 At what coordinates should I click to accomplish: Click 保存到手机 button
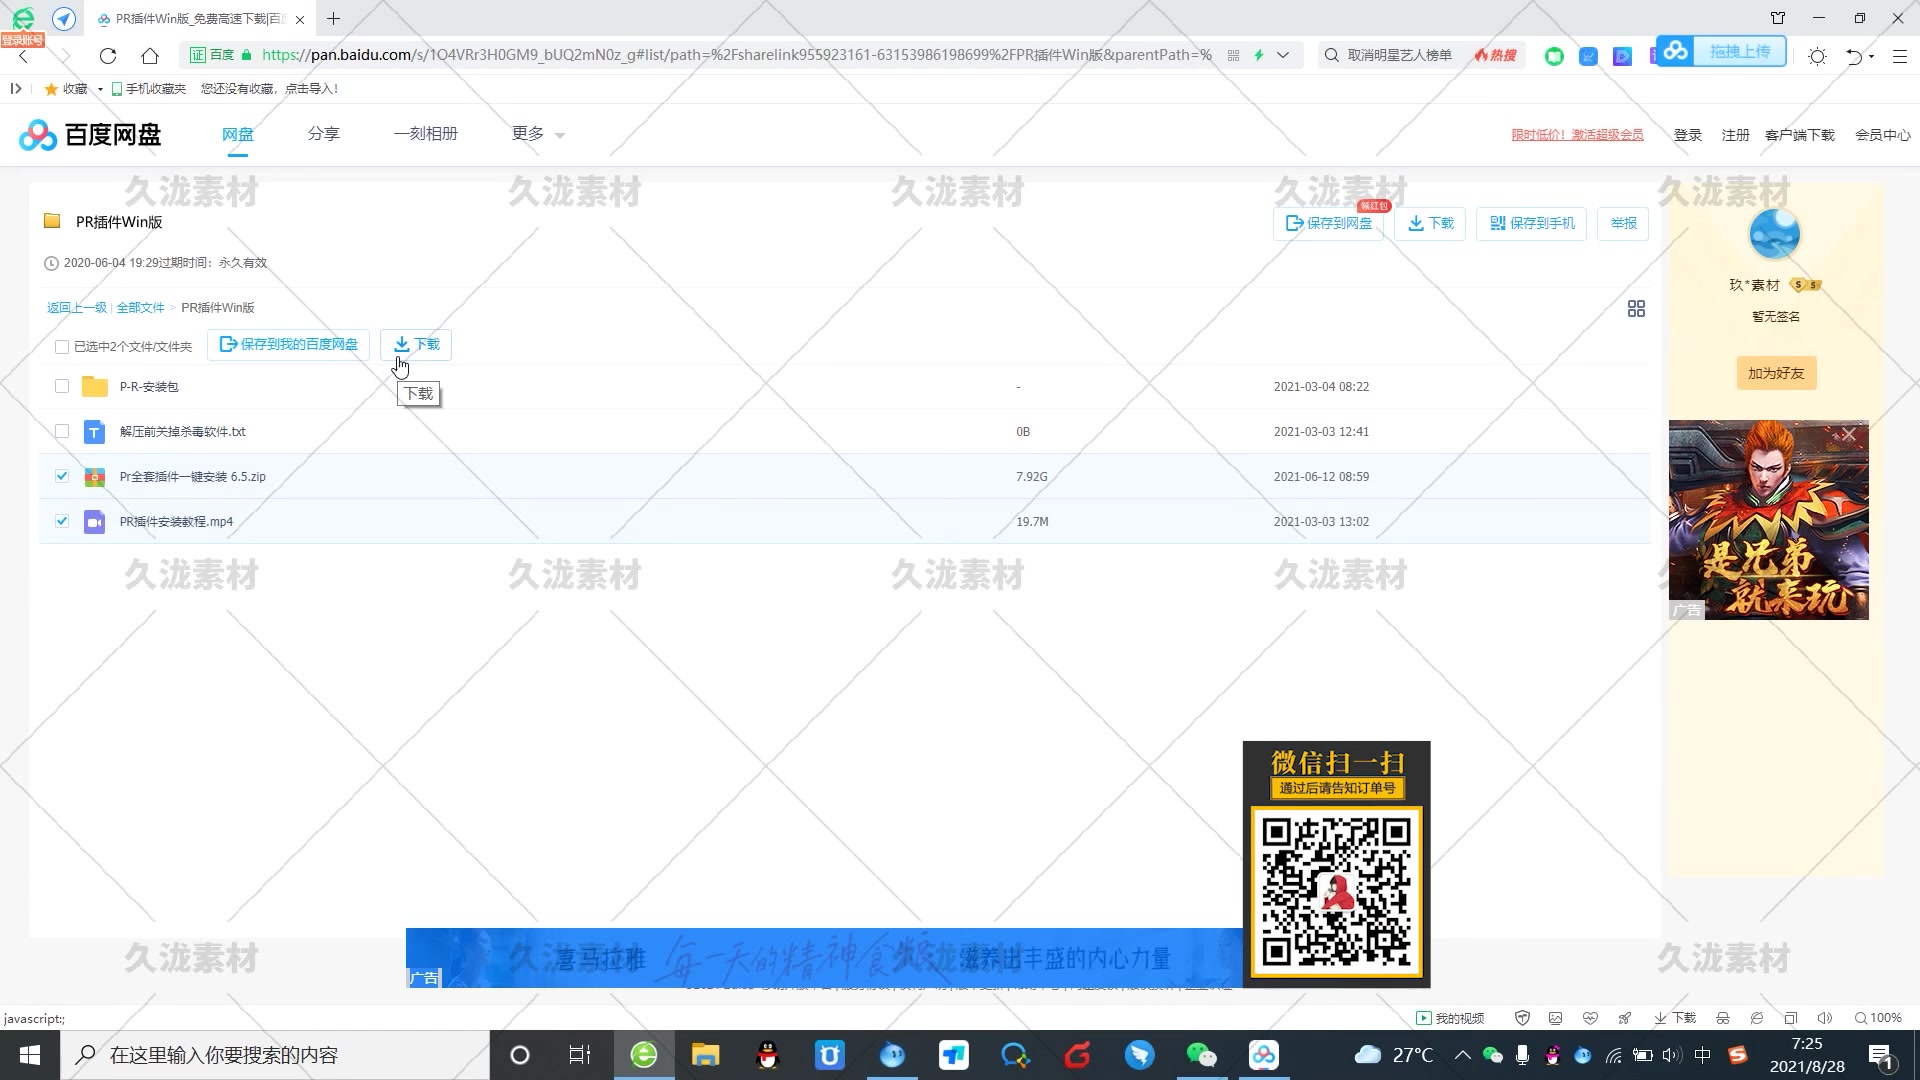[x=1531, y=223]
